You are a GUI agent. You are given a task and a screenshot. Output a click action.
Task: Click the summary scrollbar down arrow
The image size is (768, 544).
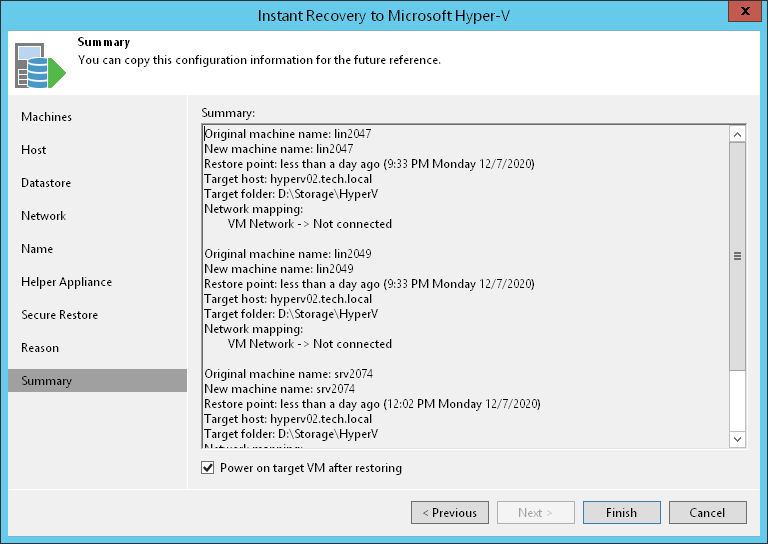click(737, 439)
